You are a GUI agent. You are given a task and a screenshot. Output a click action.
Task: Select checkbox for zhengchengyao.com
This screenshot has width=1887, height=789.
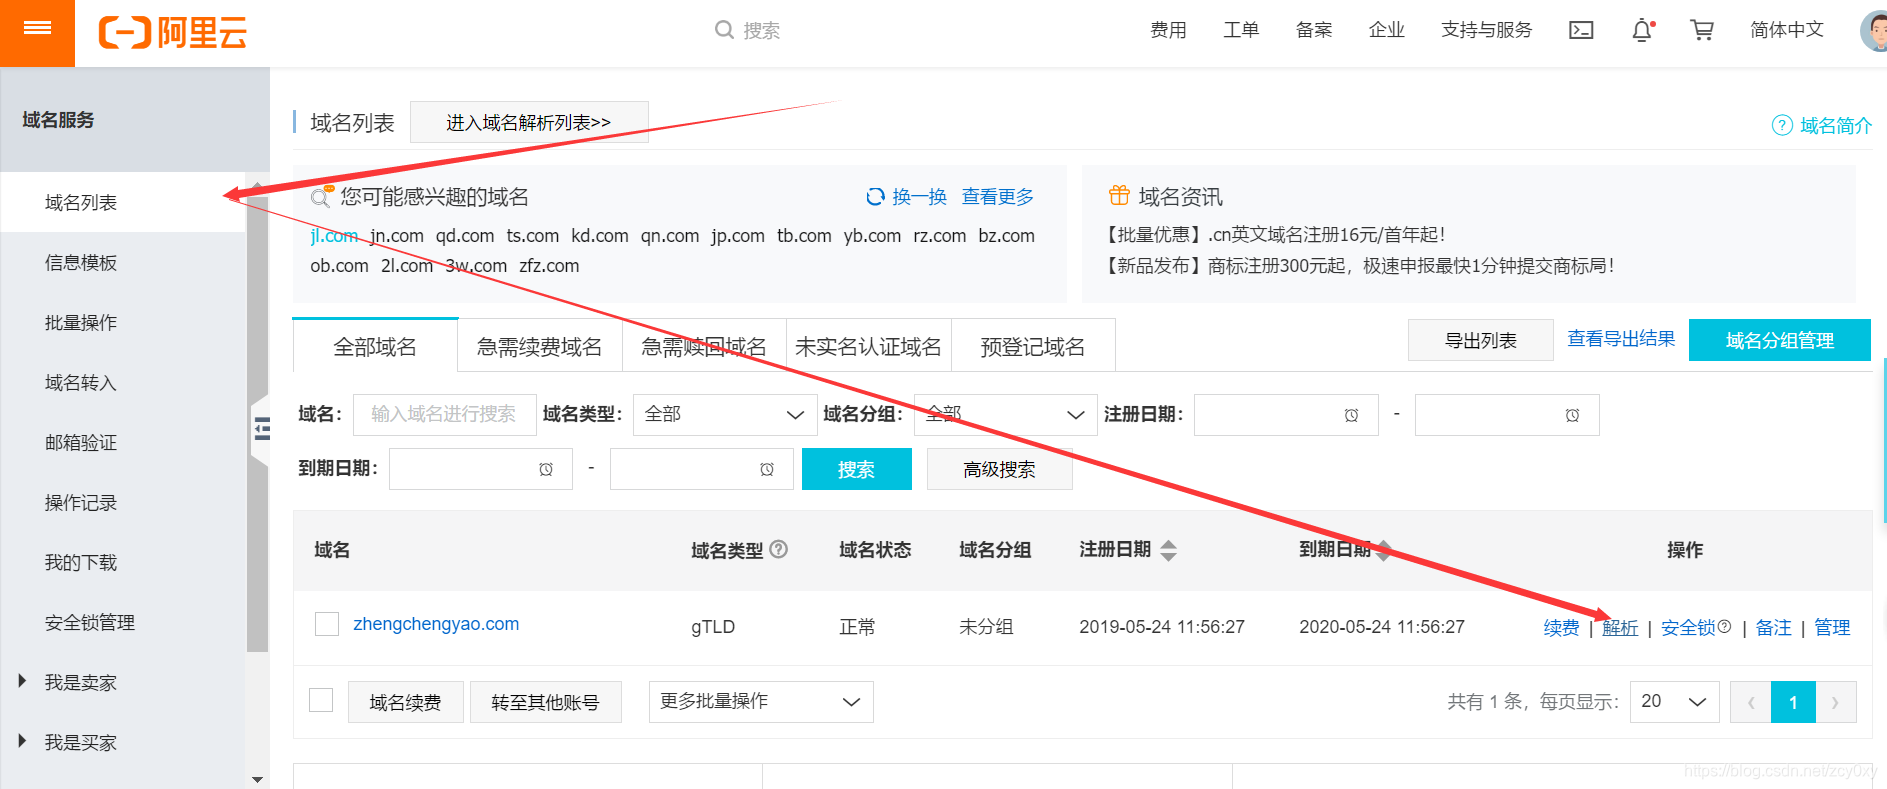tap(327, 624)
